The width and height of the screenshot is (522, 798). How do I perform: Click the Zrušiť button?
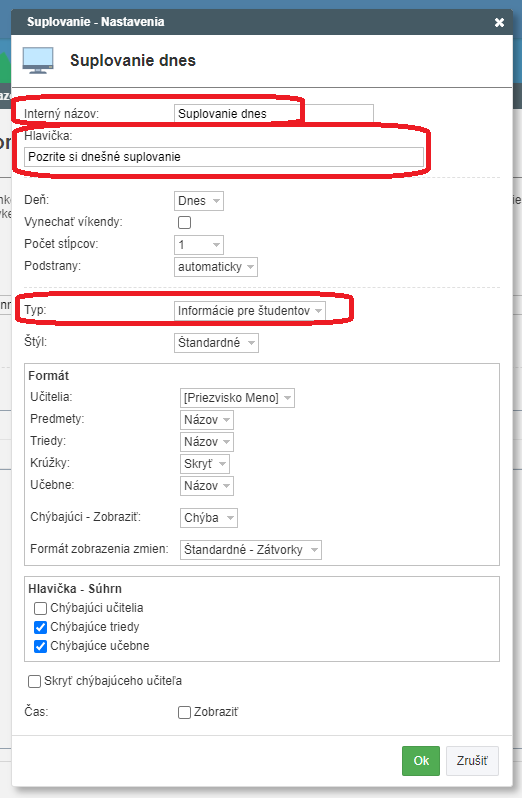pos(472,761)
